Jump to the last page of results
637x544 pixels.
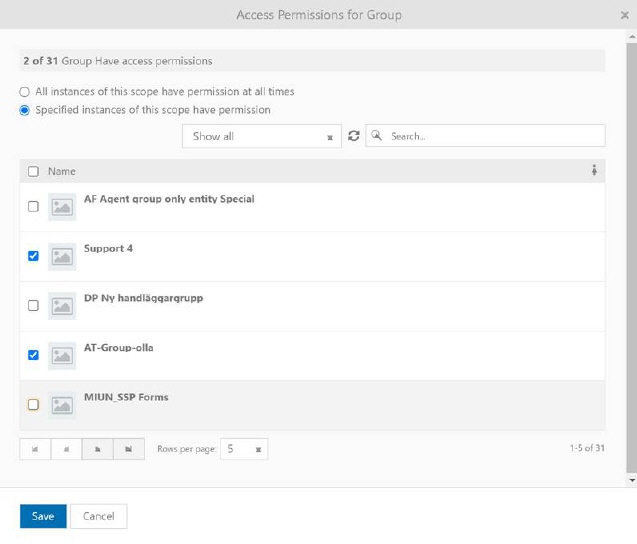[128, 450]
